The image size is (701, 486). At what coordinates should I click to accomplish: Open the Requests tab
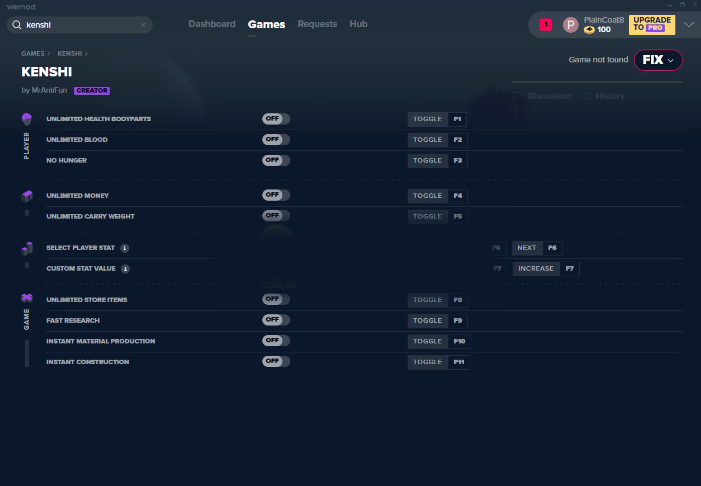pyautogui.click(x=317, y=24)
